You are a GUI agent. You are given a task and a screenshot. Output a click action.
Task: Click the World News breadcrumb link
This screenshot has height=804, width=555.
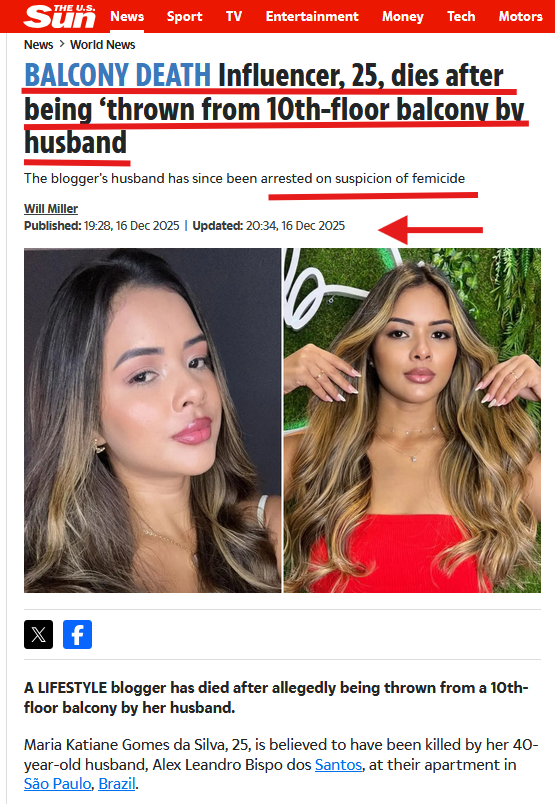click(x=103, y=45)
